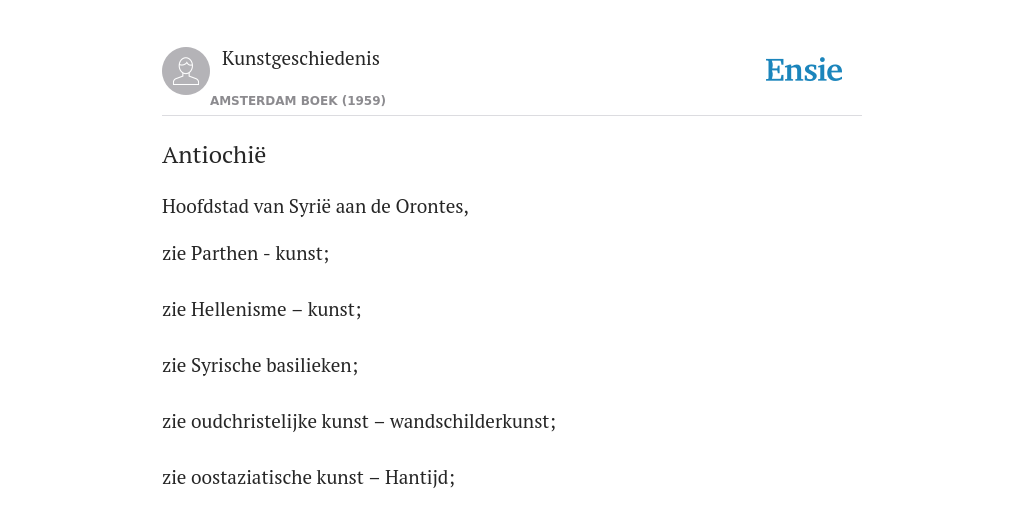
Task: Click the word Hantijd
Action: coord(419,478)
